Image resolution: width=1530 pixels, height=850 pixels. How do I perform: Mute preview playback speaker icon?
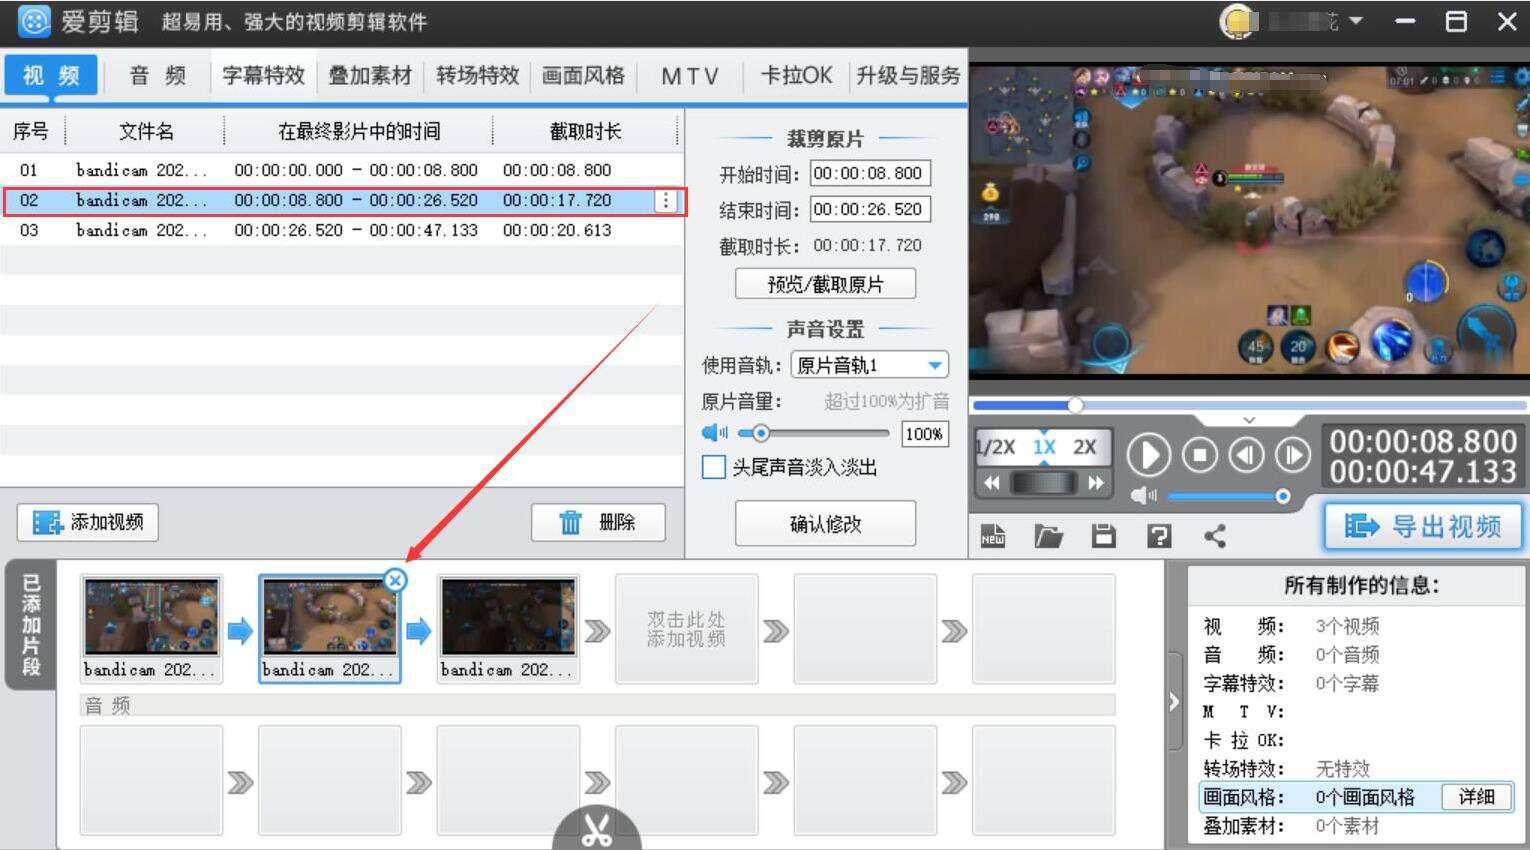coord(1144,496)
